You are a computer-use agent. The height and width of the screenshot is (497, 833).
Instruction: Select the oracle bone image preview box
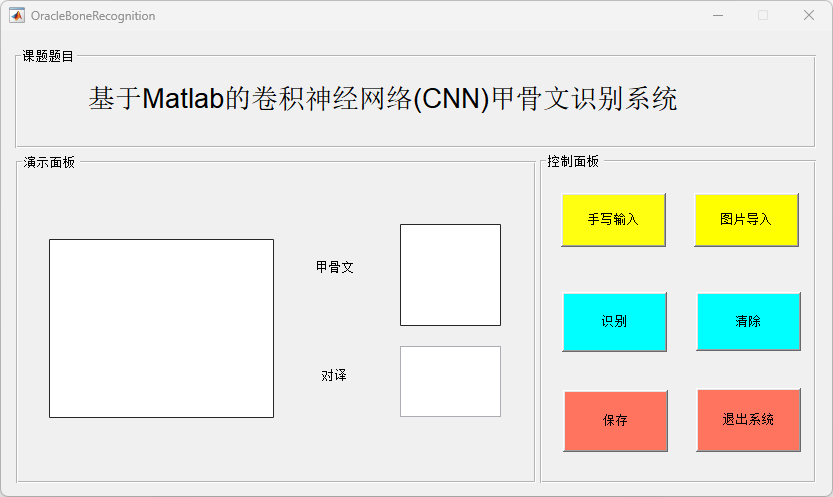pos(450,275)
